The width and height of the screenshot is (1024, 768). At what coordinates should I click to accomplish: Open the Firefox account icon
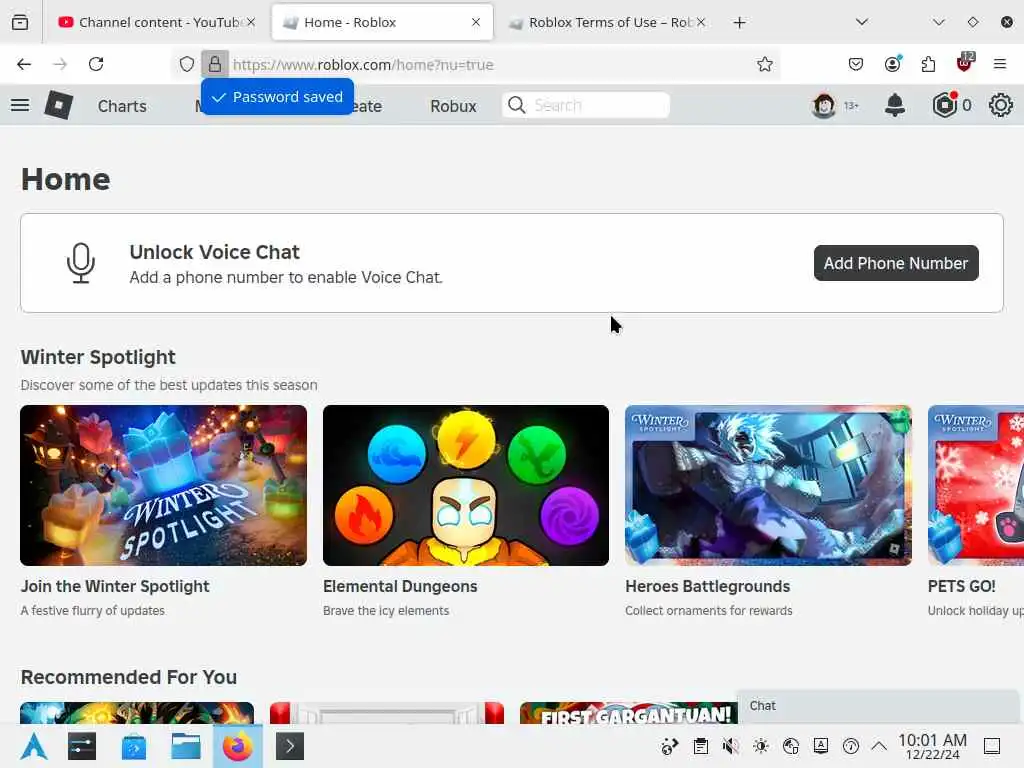coord(893,64)
